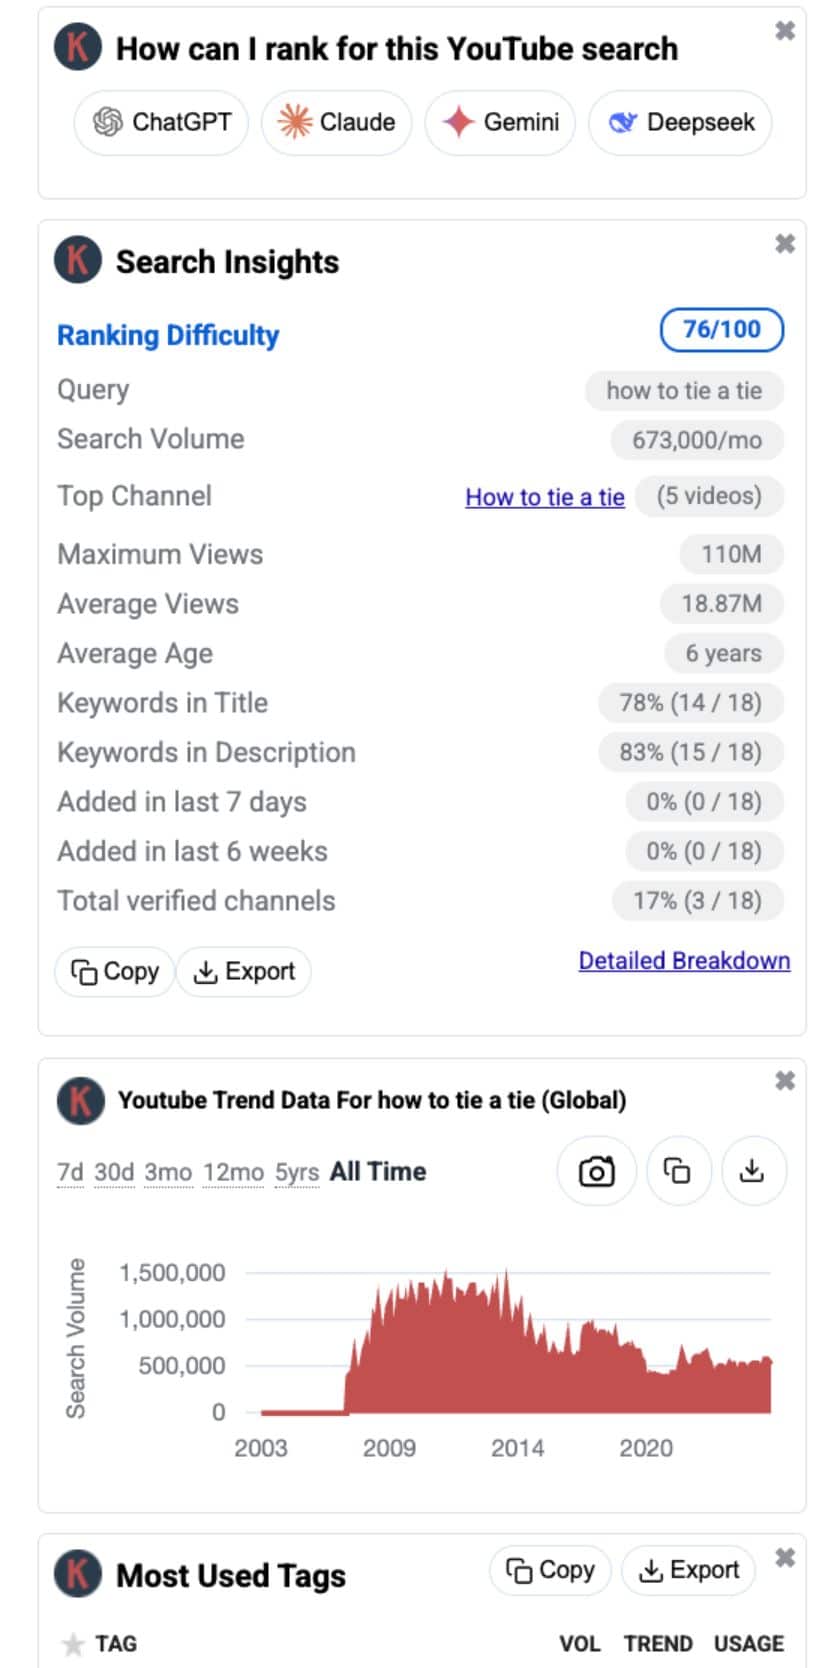The image size is (831, 1668).
Task: Click the '(5 videos)' top channel badge
Action: pyautogui.click(x=709, y=496)
